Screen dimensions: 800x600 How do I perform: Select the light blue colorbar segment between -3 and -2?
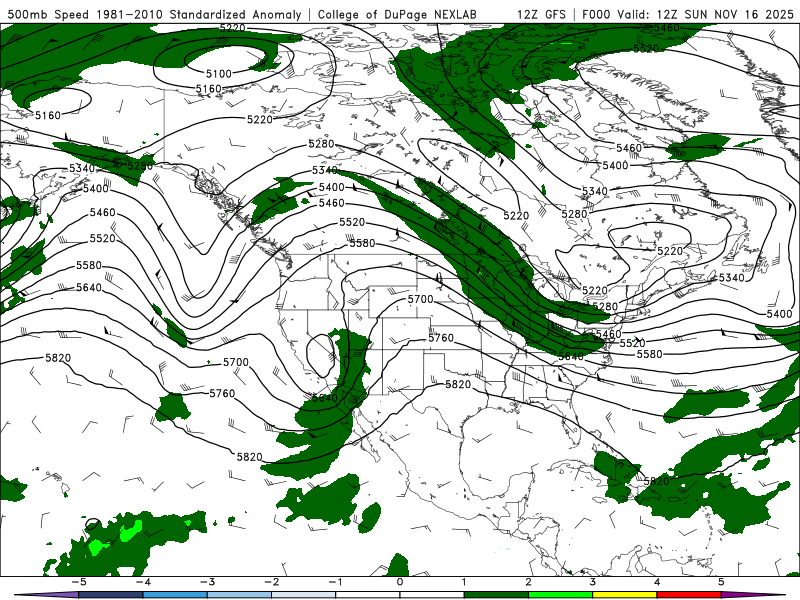(x=239, y=595)
